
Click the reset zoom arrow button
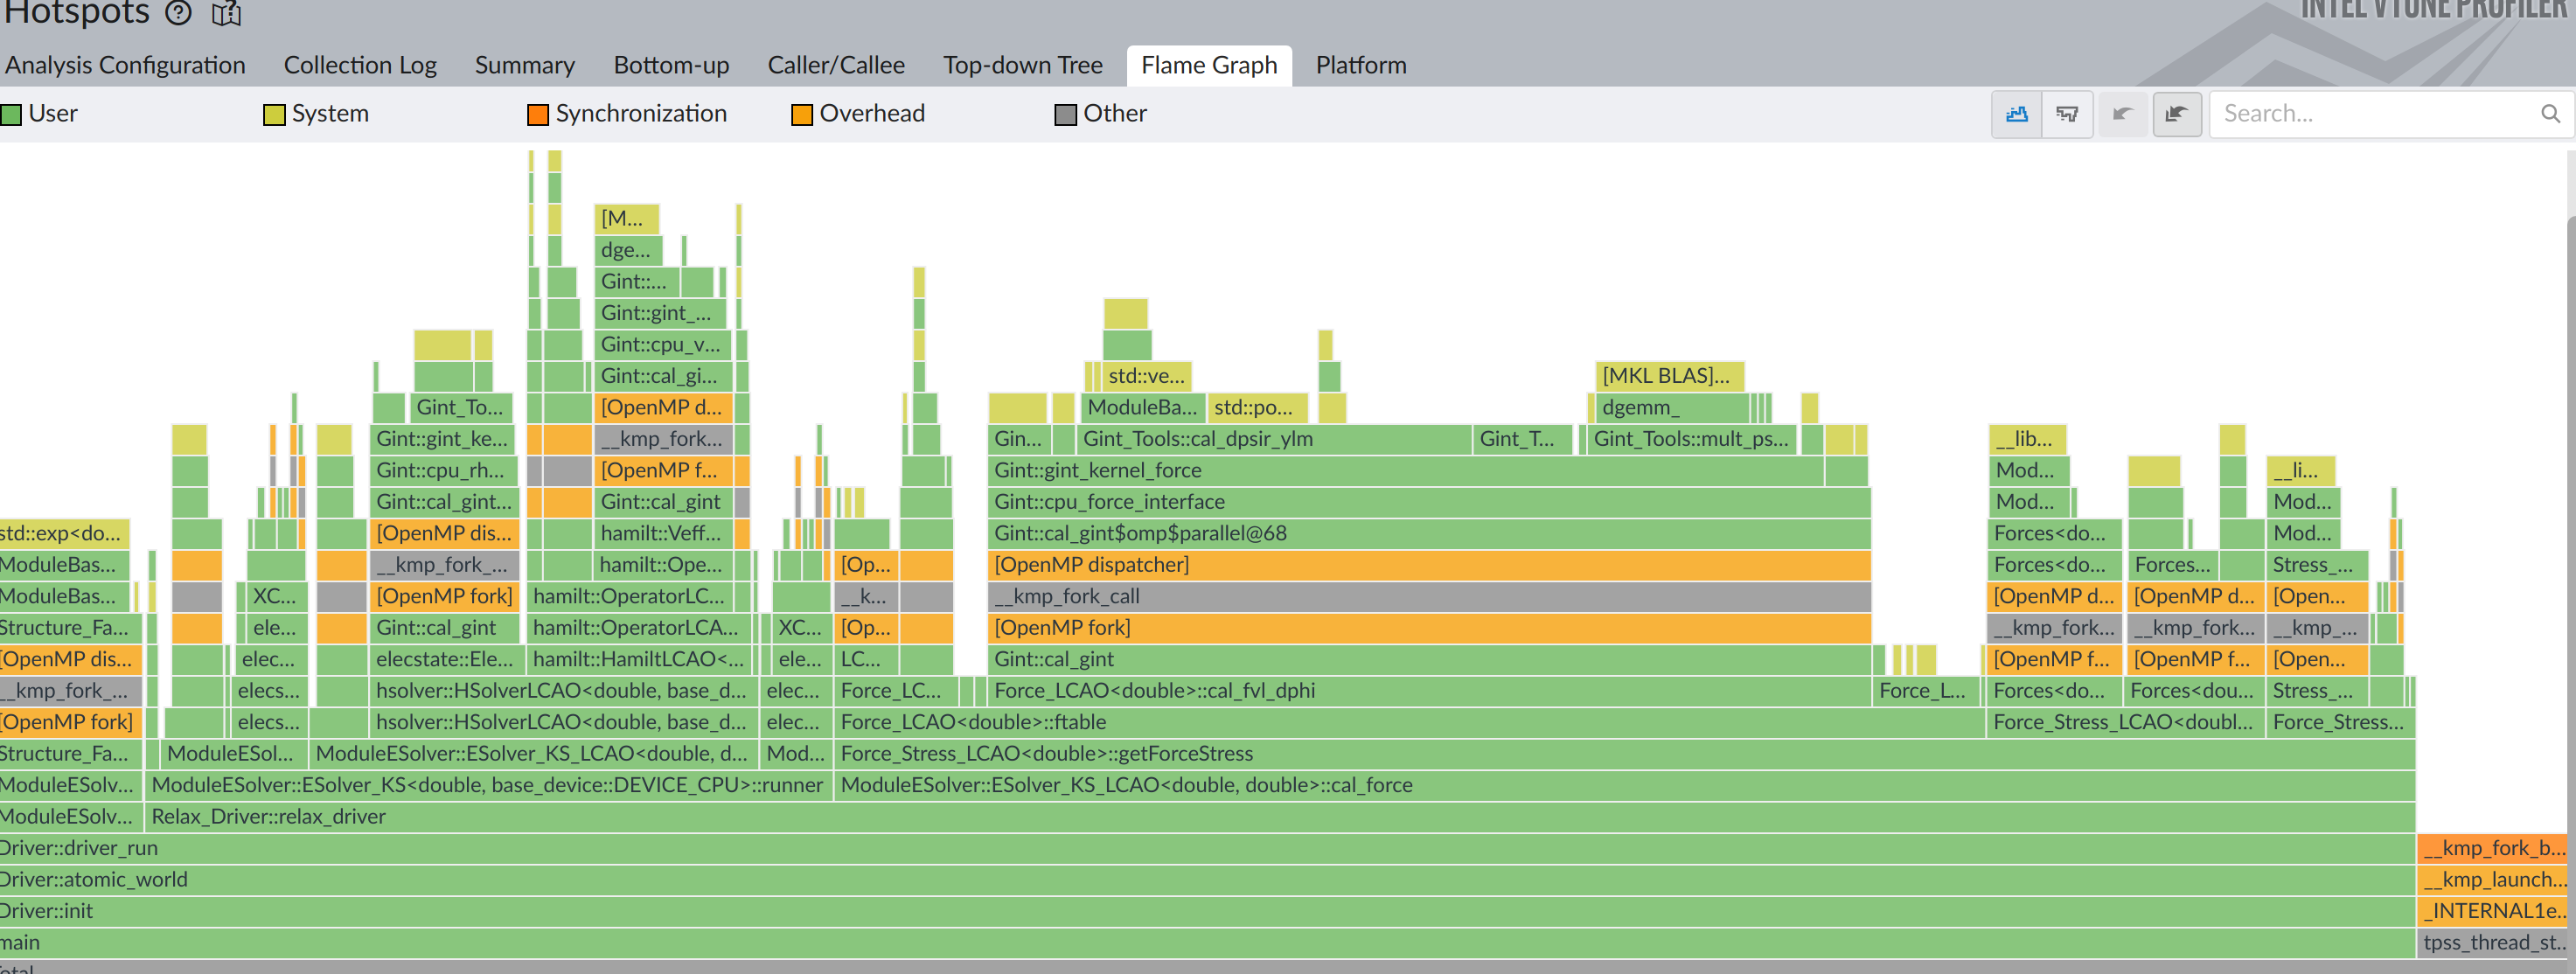tap(2176, 114)
